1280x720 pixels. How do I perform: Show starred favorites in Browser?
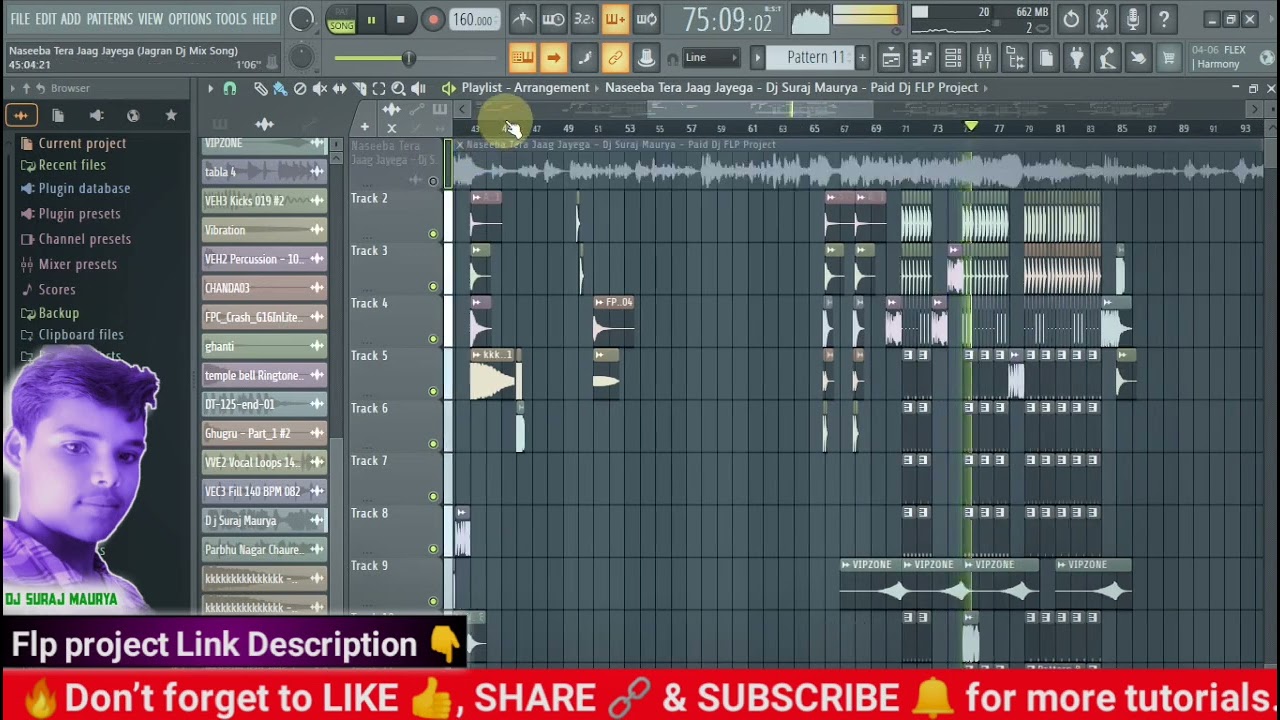coord(171,116)
